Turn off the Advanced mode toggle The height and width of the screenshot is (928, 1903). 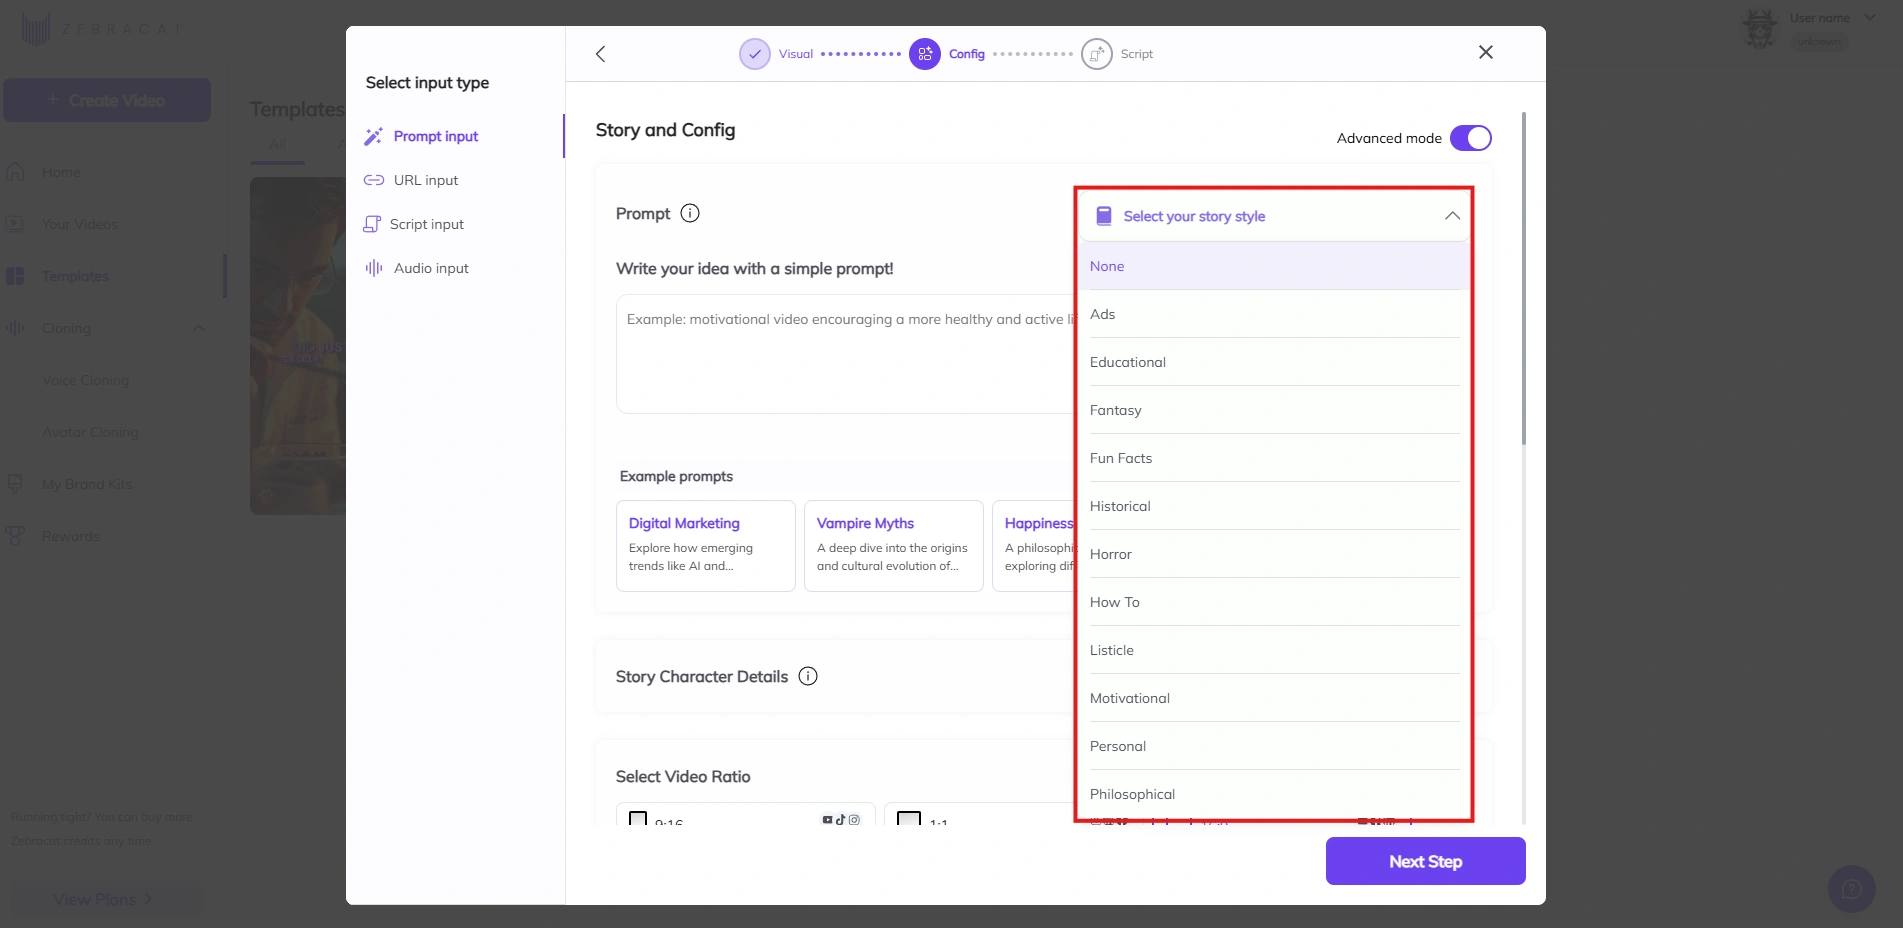[1471, 138]
